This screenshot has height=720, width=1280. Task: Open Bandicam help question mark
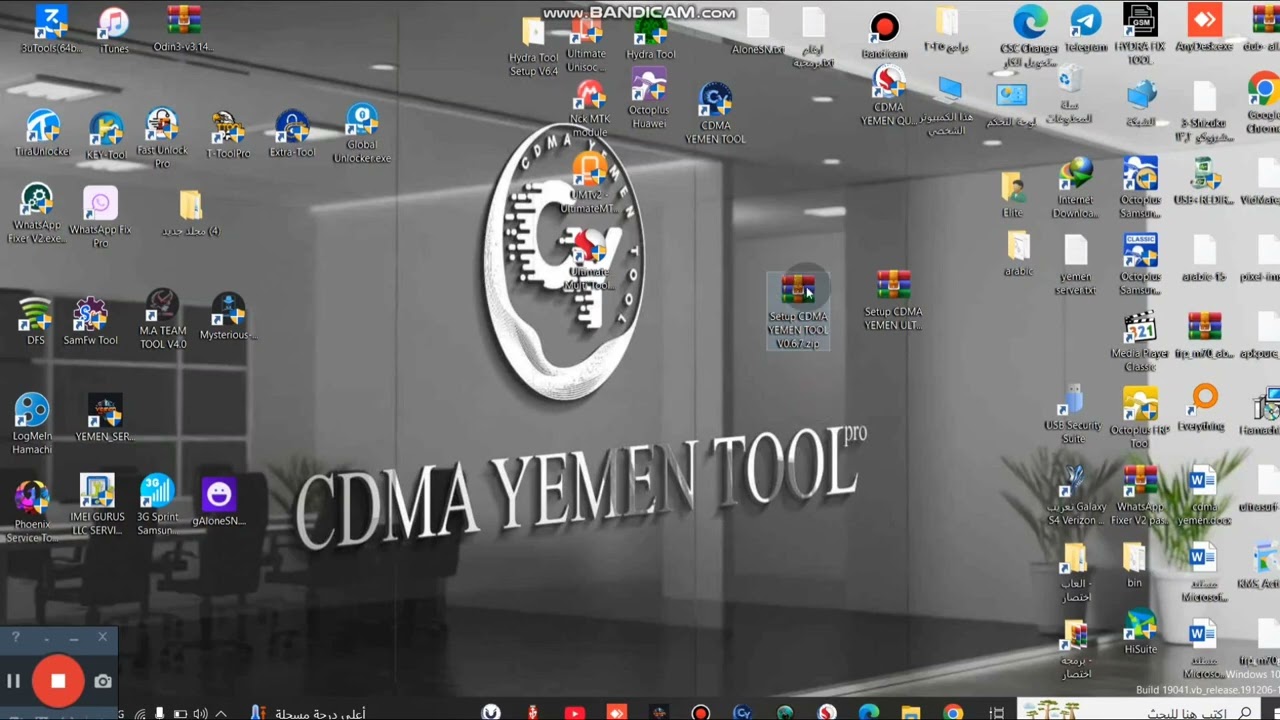(x=15, y=637)
